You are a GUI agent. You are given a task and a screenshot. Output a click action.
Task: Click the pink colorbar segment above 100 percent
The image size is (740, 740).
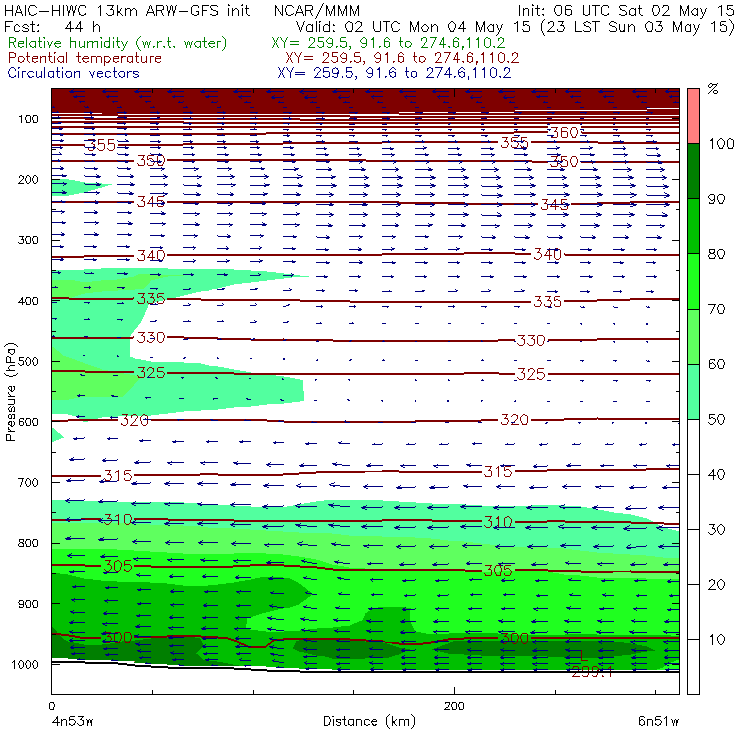click(693, 116)
